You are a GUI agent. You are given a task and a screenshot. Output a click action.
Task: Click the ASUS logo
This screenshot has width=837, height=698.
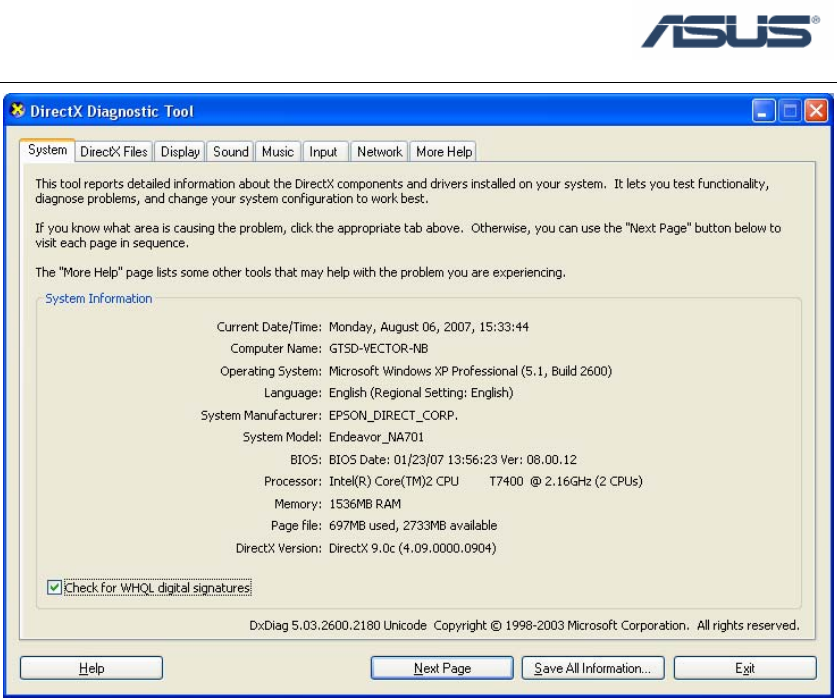(727, 32)
